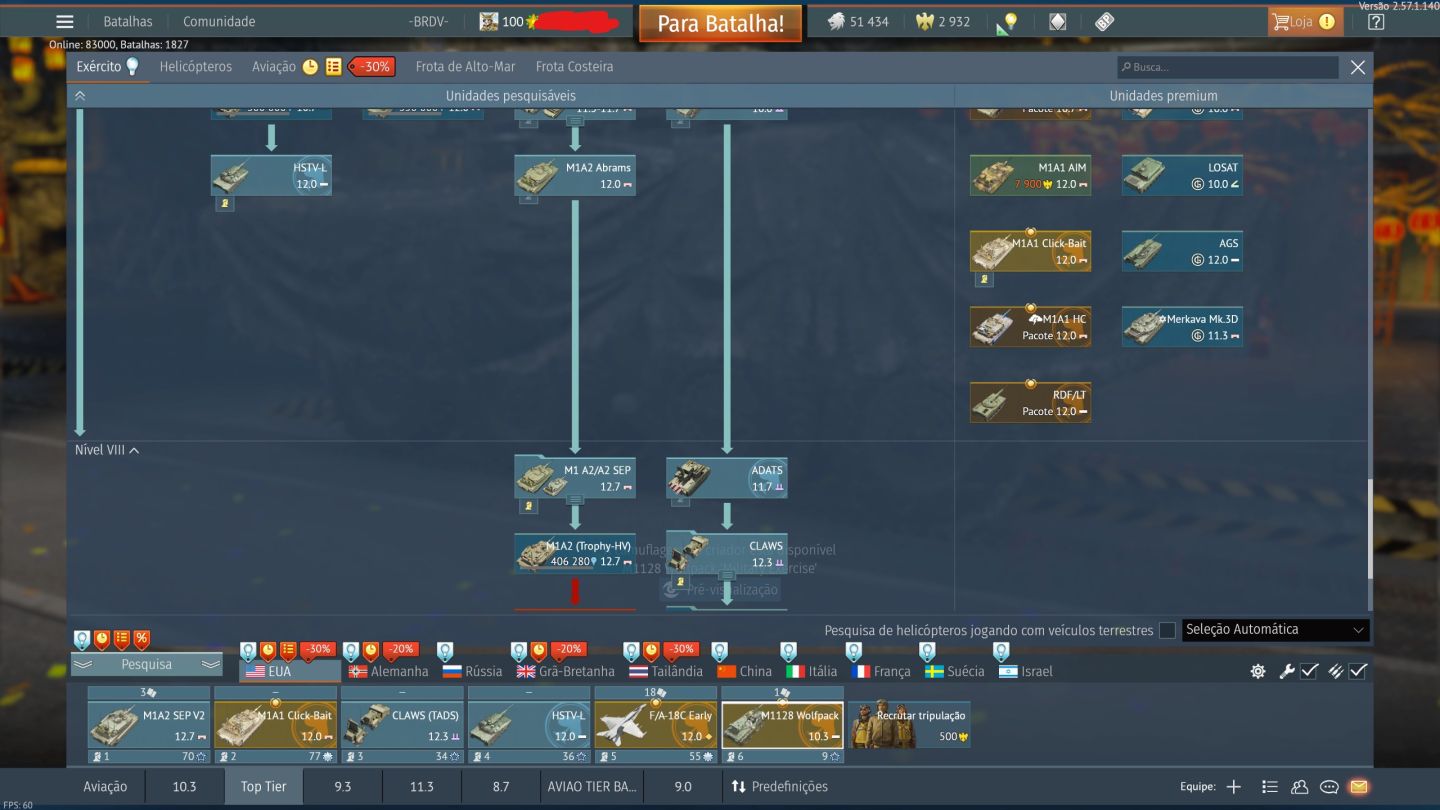Open the hamburger main menu
The image size is (1440, 810).
[x=65, y=21]
